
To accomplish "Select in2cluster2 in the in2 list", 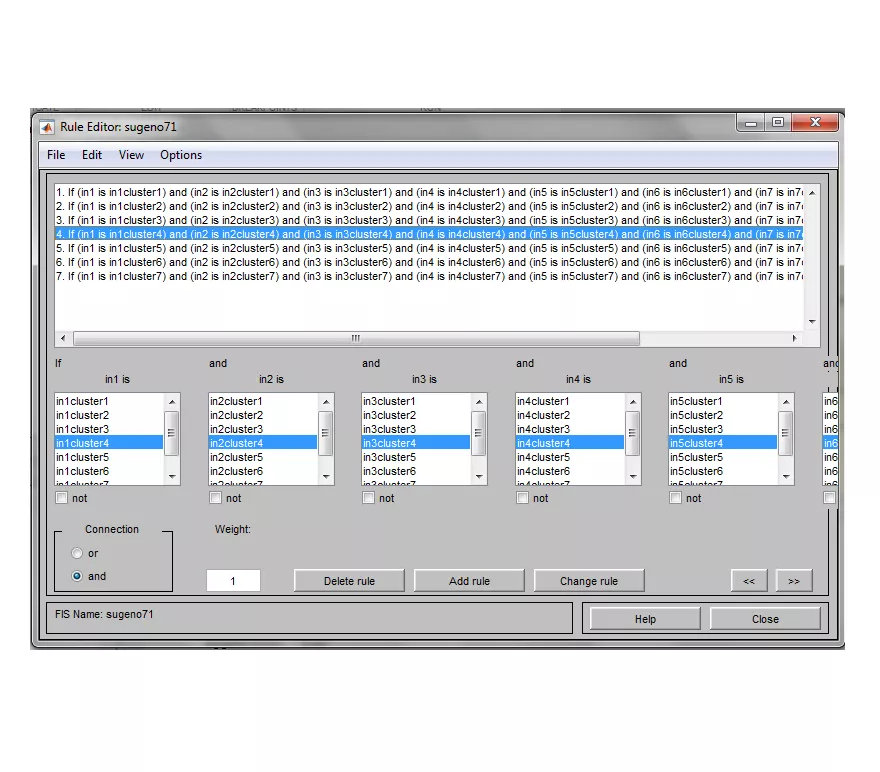I will [236, 415].
